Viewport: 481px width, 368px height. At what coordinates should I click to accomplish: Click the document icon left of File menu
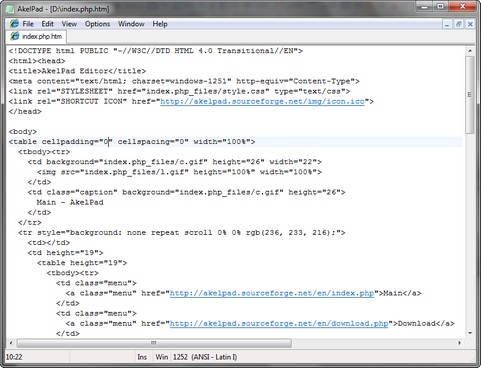coord(14,24)
